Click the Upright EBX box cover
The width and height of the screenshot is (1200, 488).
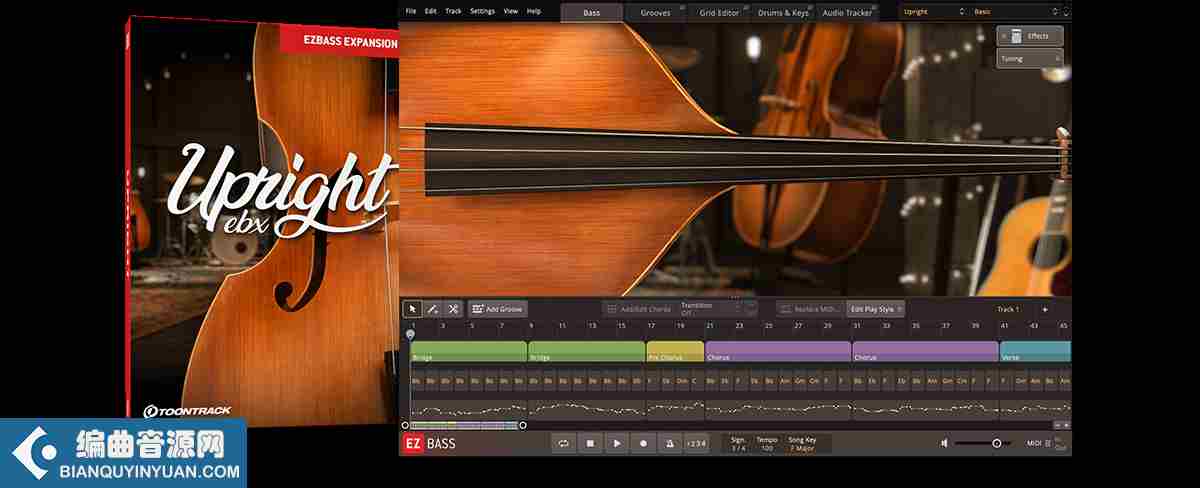(x=262, y=220)
